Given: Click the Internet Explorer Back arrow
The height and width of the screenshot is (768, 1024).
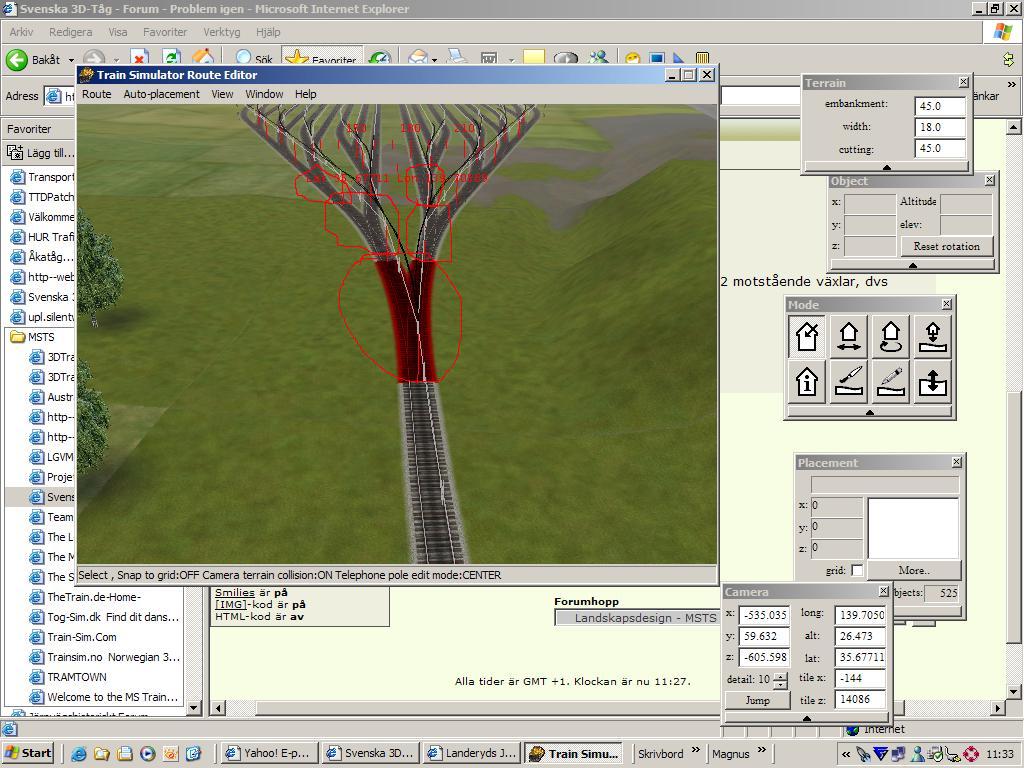Looking at the screenshot, I should (x=17, y=59).
